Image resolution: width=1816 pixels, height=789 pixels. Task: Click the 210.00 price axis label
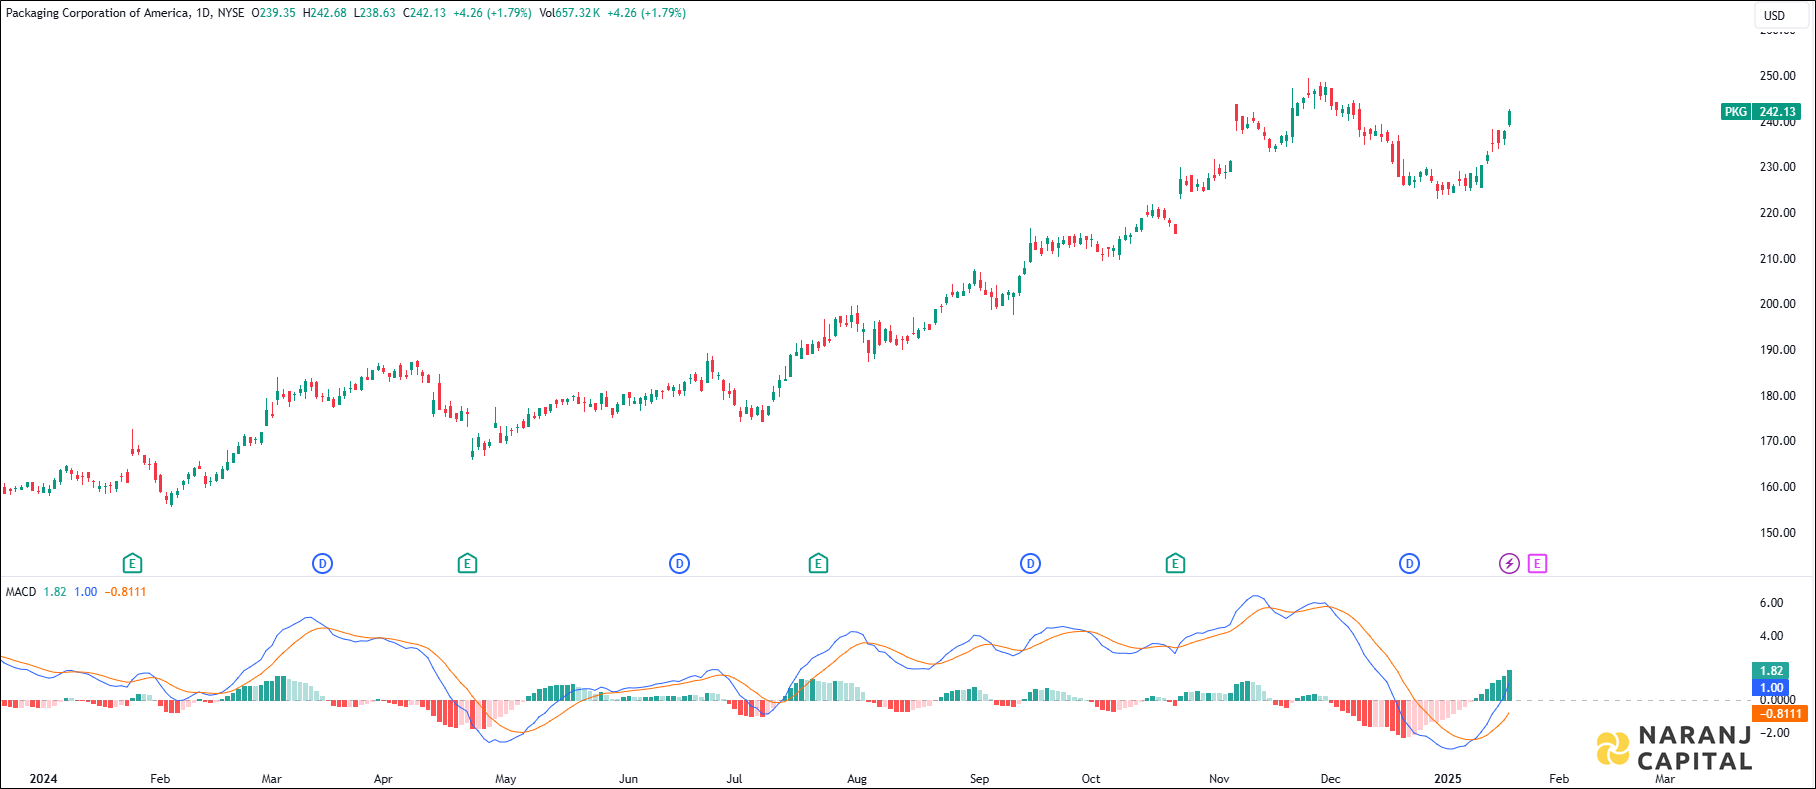coord(1777,259)
